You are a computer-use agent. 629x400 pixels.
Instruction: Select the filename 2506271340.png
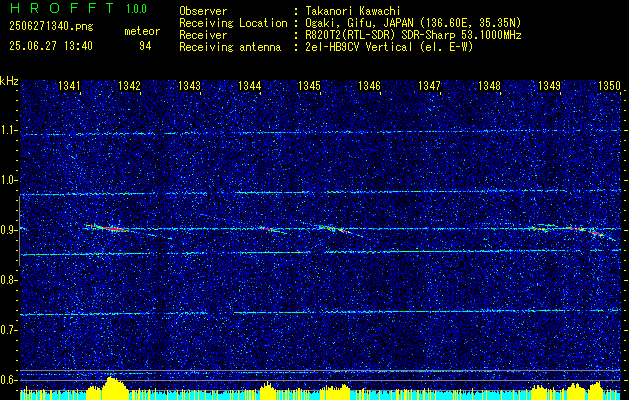51,27
